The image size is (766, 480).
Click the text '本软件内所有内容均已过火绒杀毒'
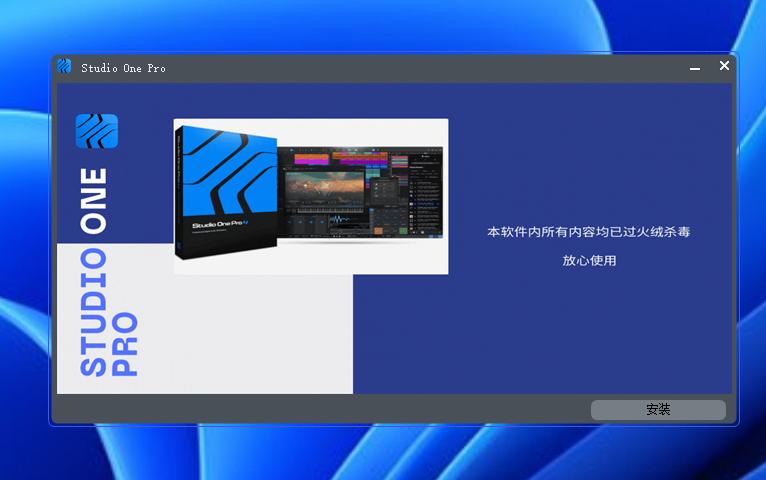click(x=589, y=232)
